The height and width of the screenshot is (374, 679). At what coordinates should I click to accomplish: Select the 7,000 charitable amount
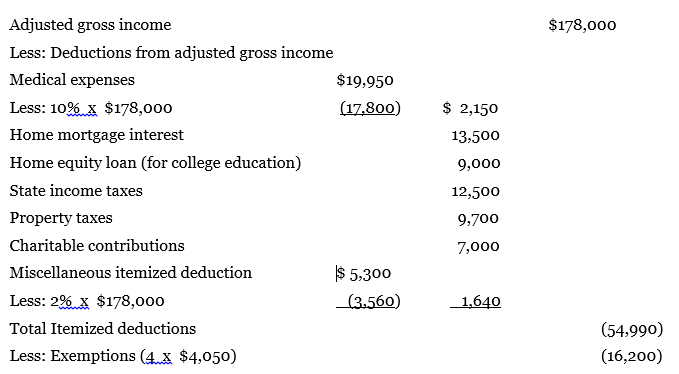tap(478, 247)
